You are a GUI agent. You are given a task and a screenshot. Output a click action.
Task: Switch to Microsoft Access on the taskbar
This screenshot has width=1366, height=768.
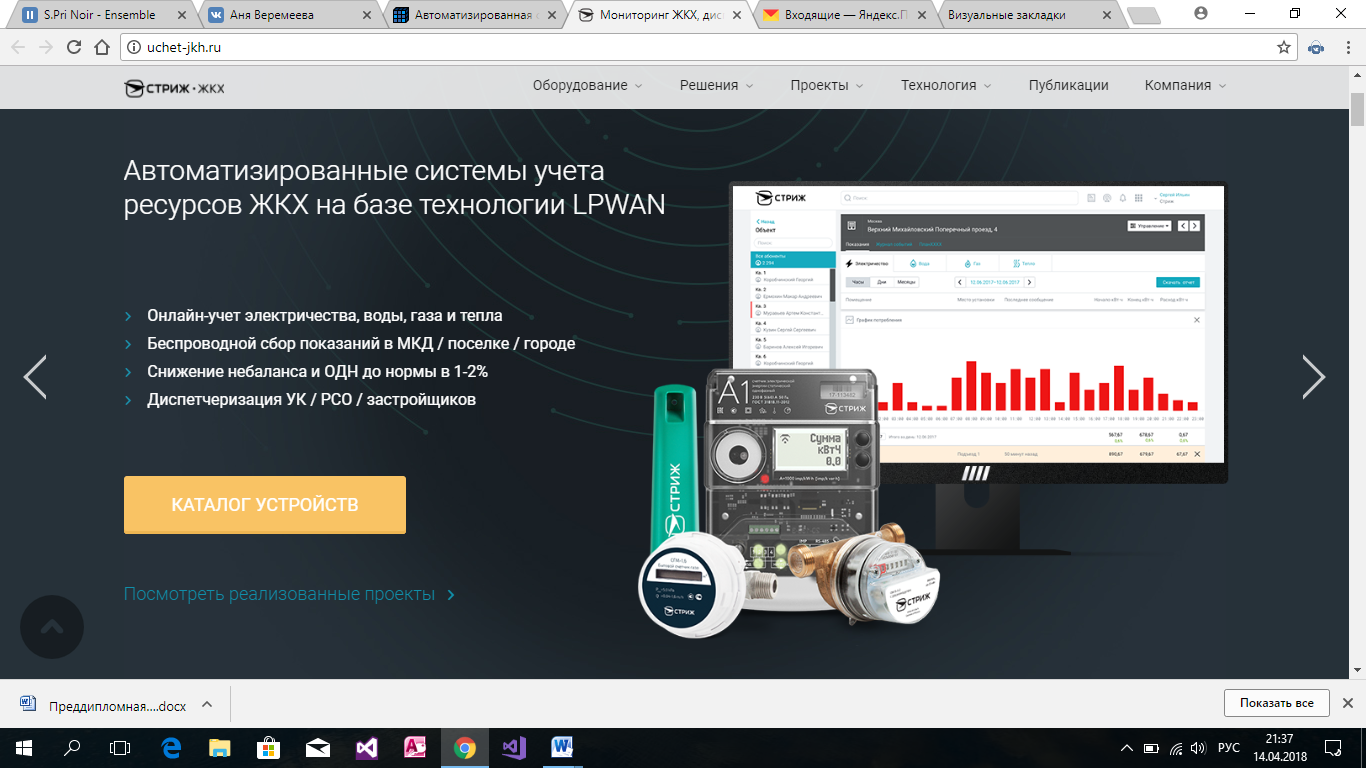click(x=416, y=747)
